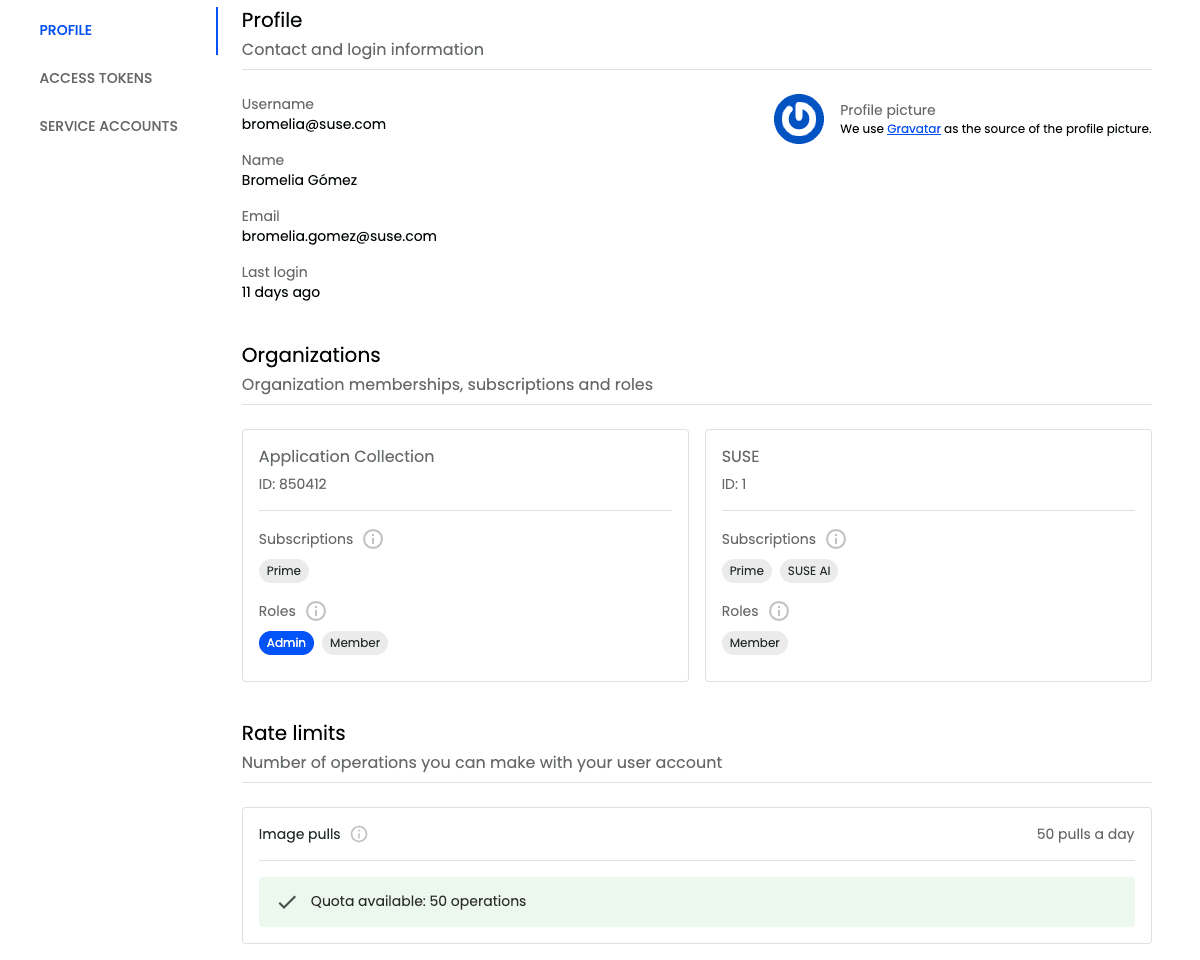The height and width of the screenshot is (960, 1200).
Task: Click info icon next to Application Collection Roles
Action: coord(316,611)
